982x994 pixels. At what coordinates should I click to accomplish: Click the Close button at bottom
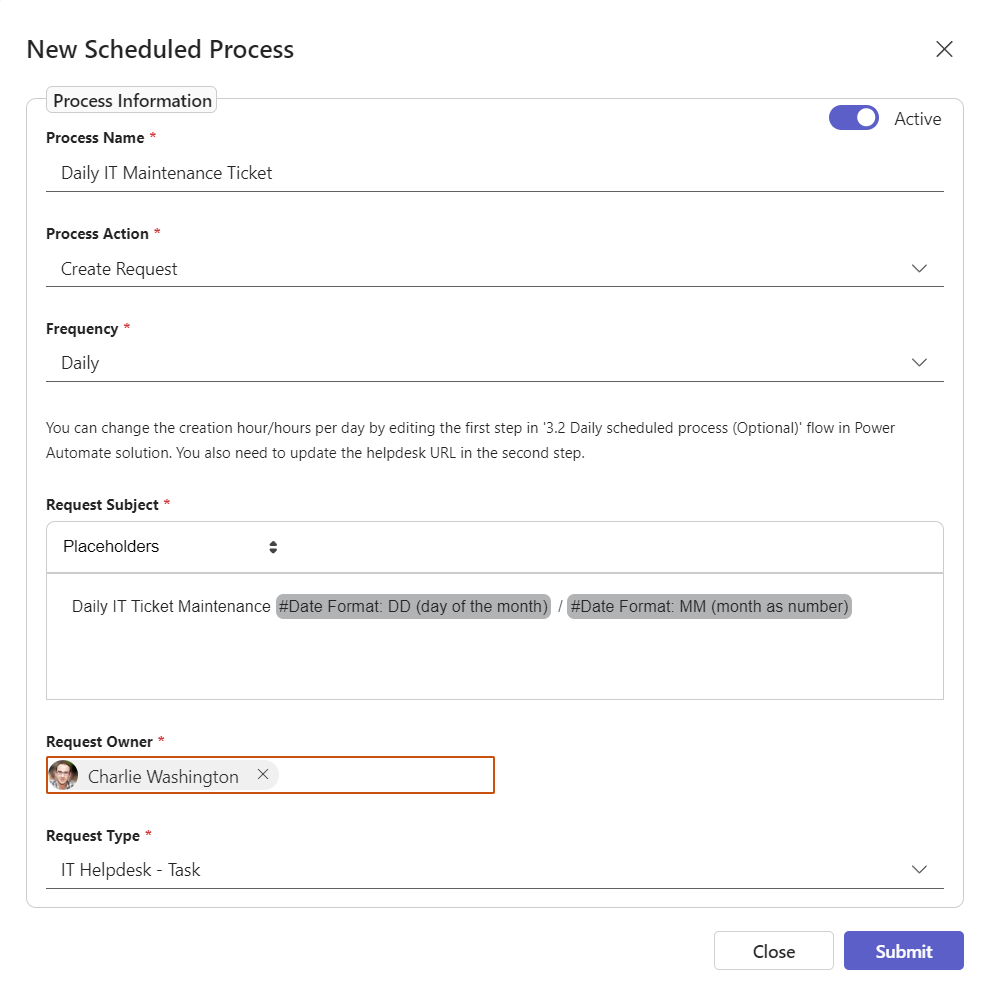coord(773,951)
